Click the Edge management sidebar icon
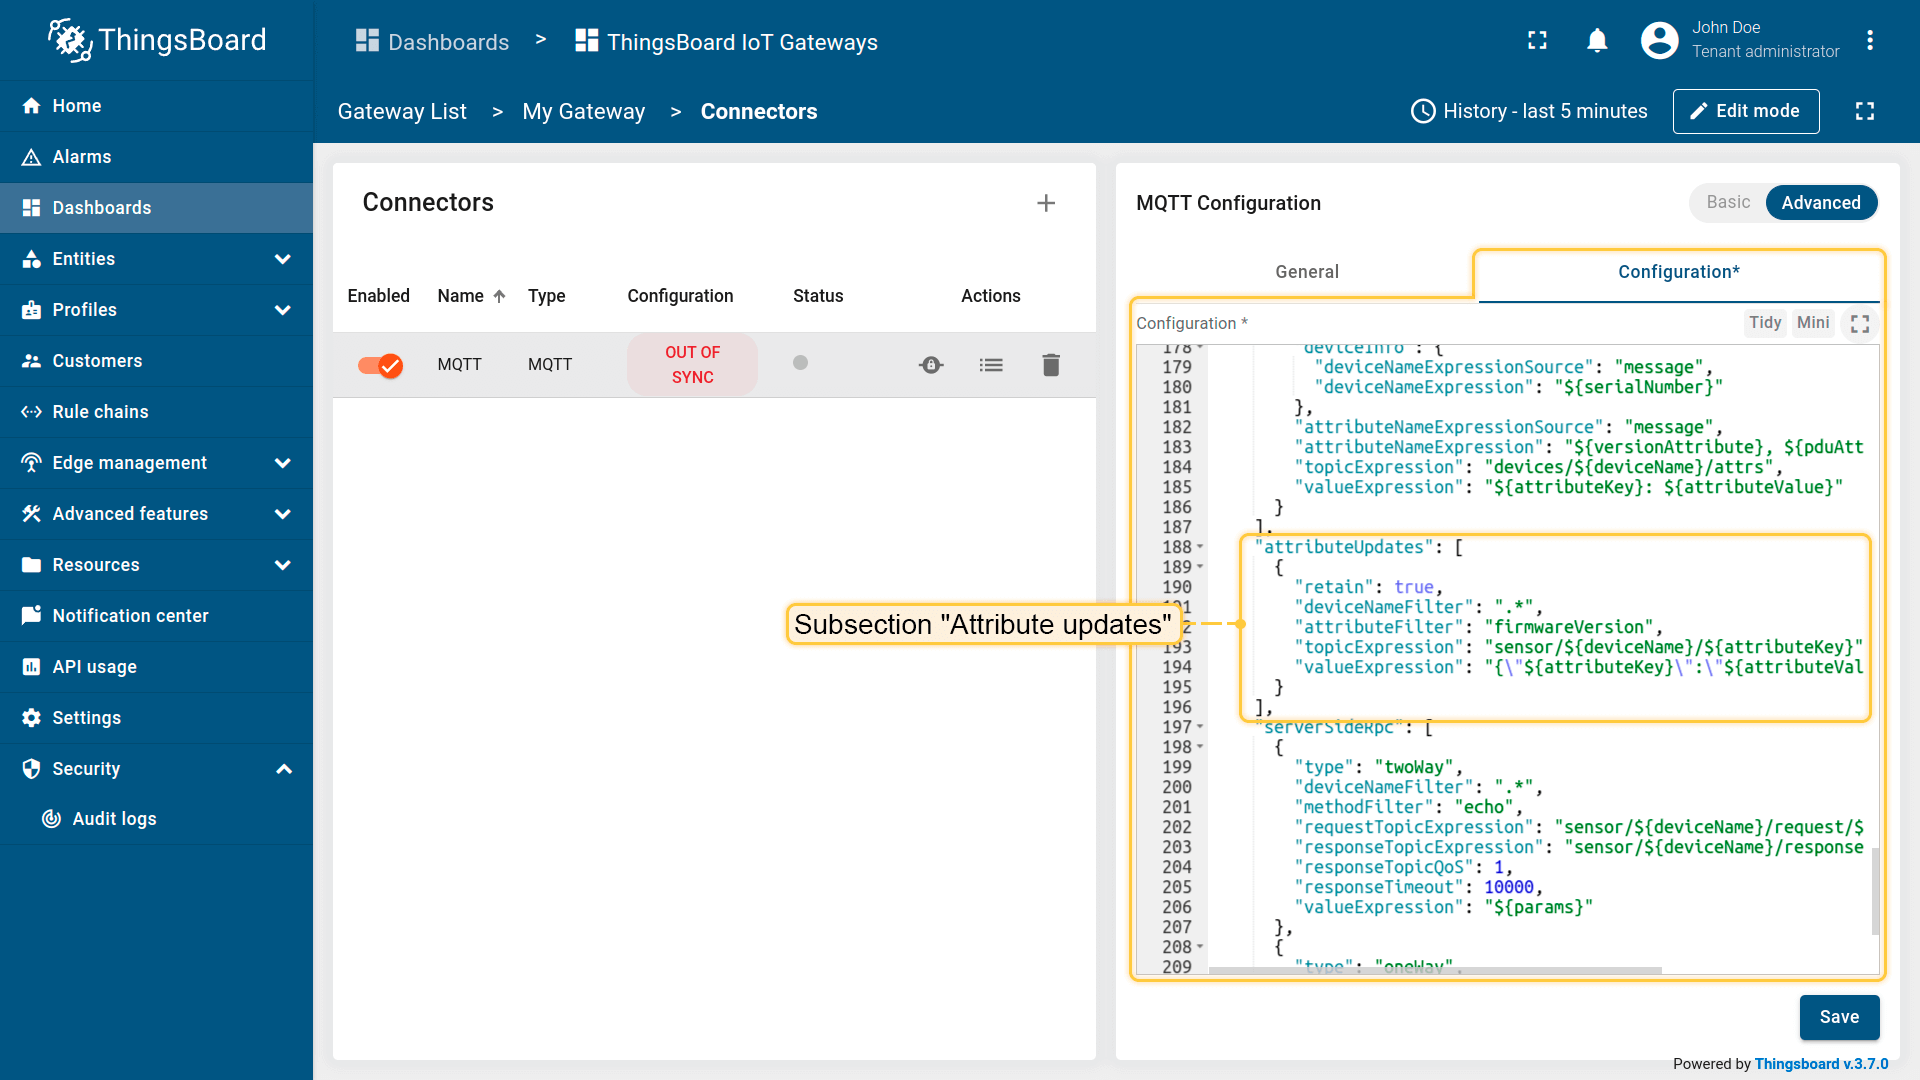 tap(32, 463)
